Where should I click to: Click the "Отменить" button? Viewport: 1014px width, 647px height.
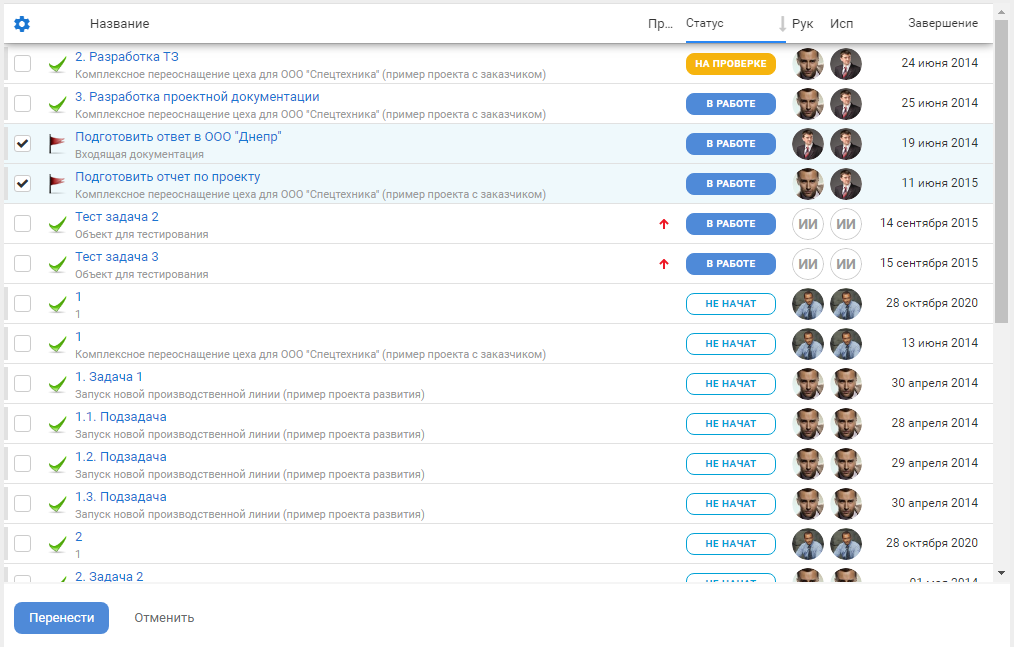(164, 618)
